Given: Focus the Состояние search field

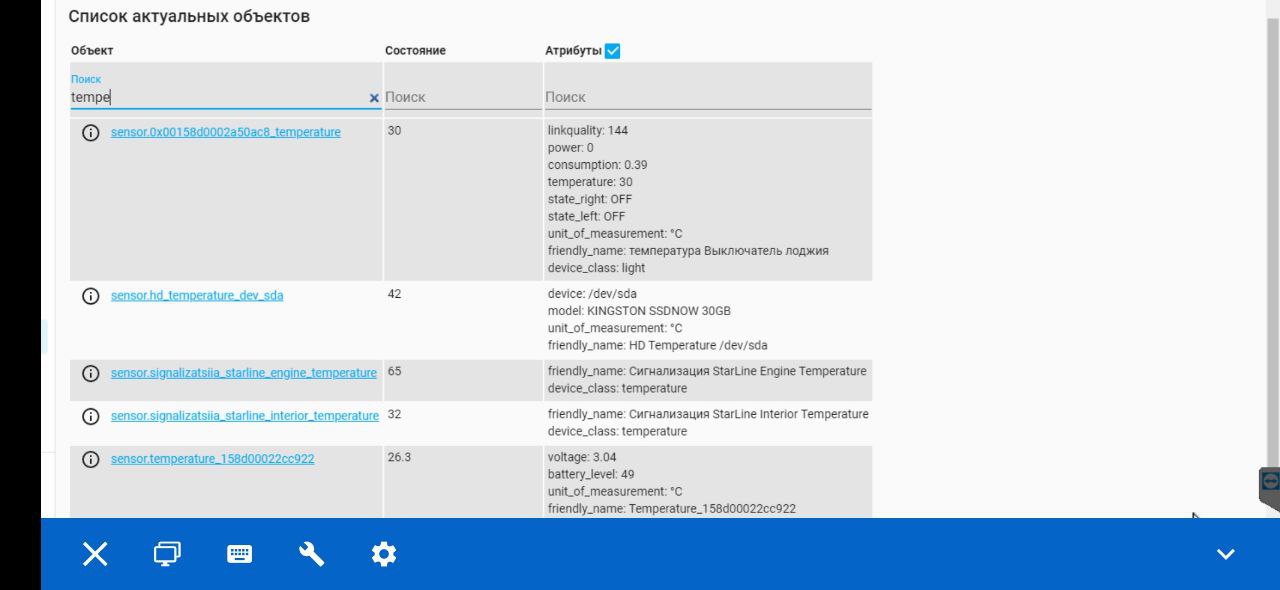Looking at the screenshot, I should point(462,97).
